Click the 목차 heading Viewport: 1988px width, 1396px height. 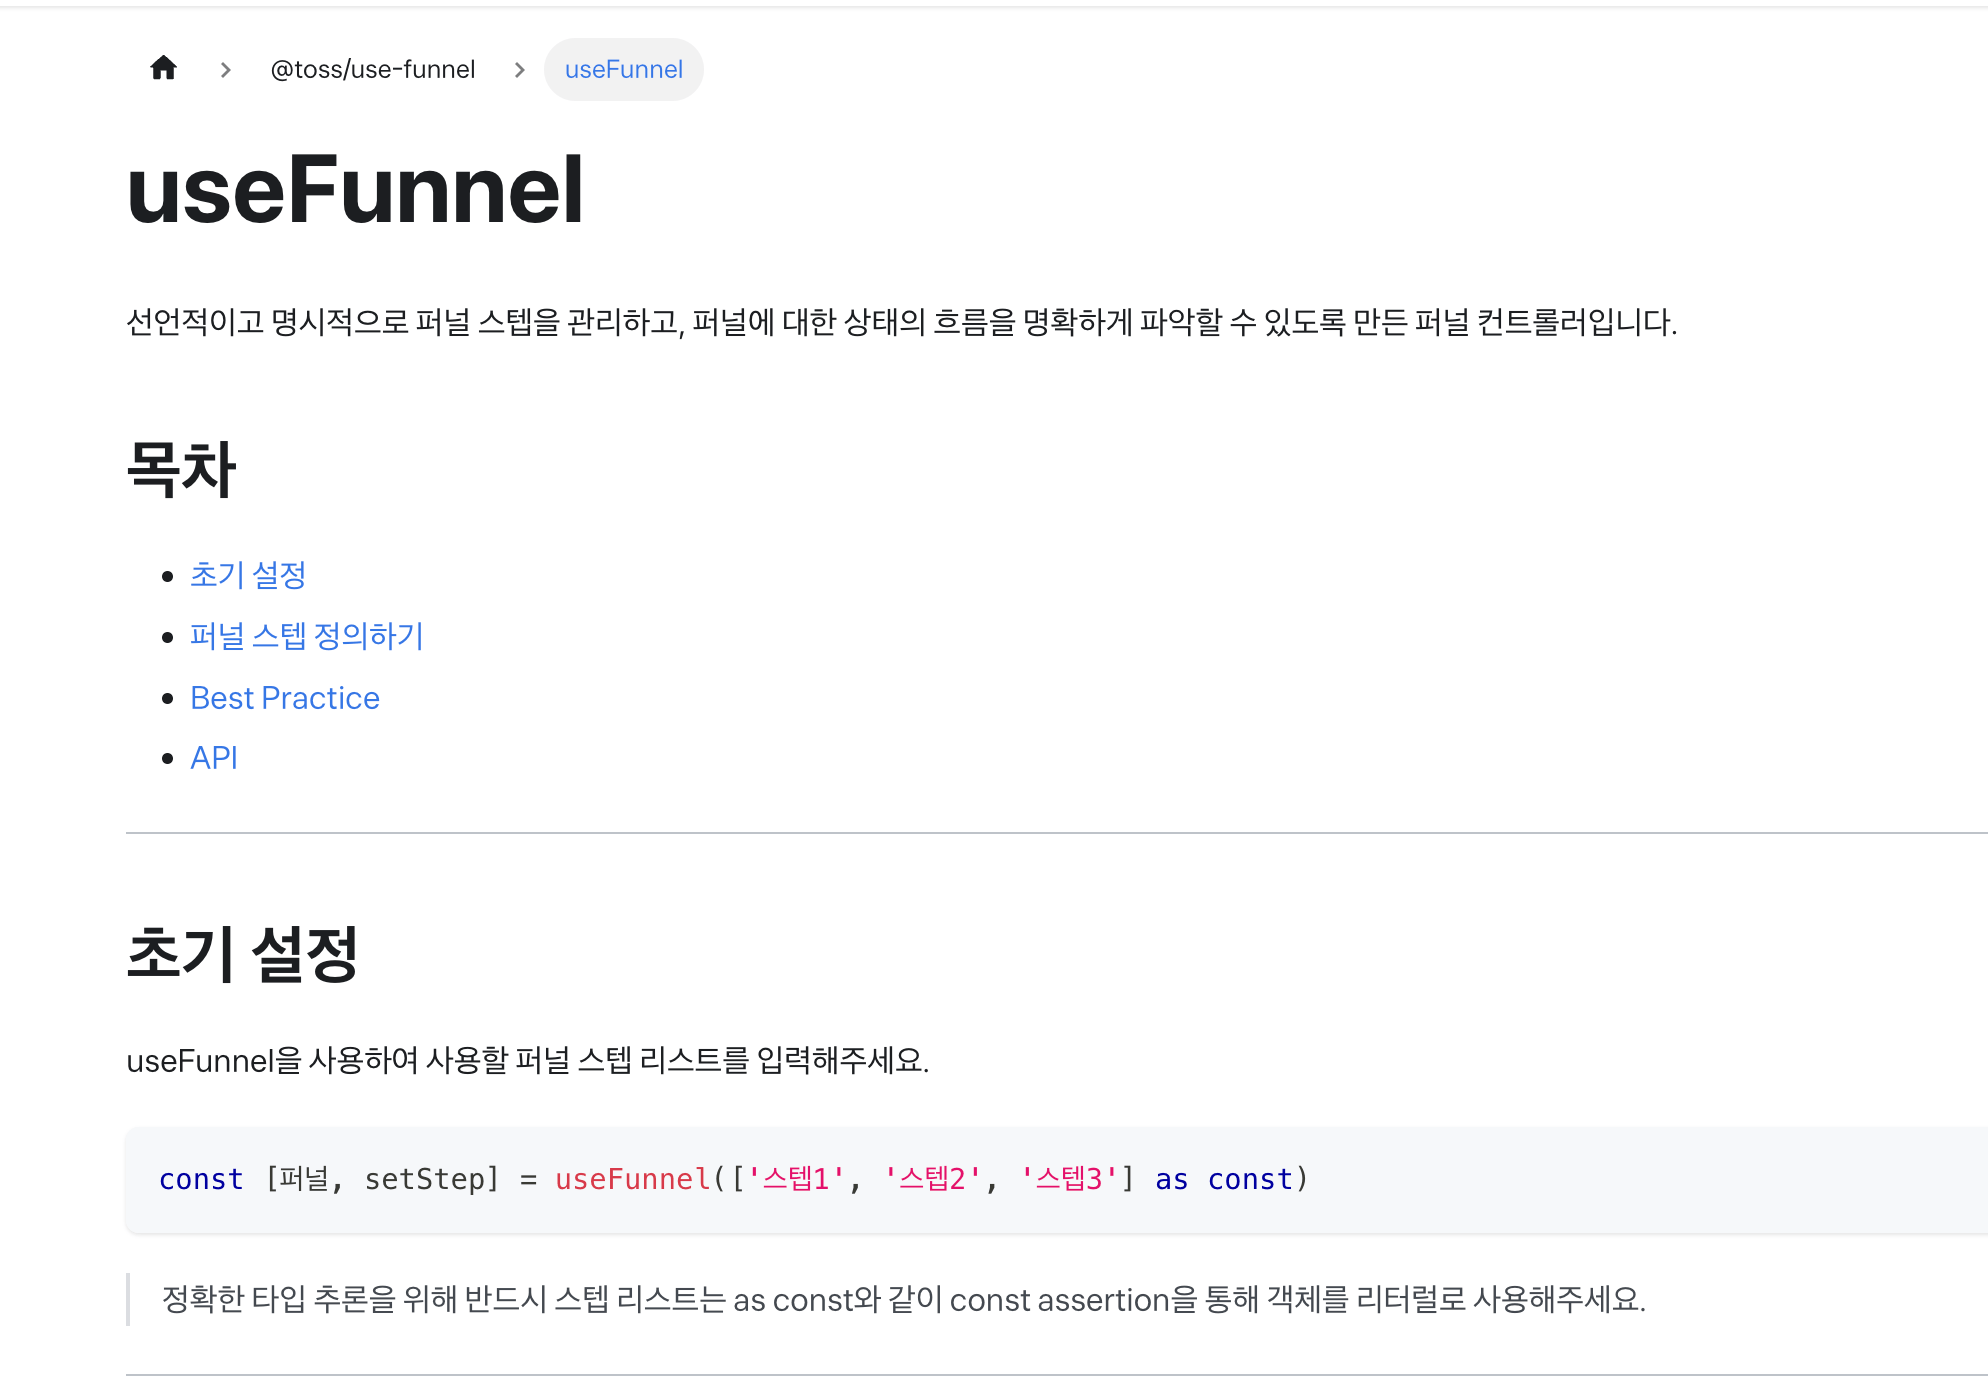181,469
